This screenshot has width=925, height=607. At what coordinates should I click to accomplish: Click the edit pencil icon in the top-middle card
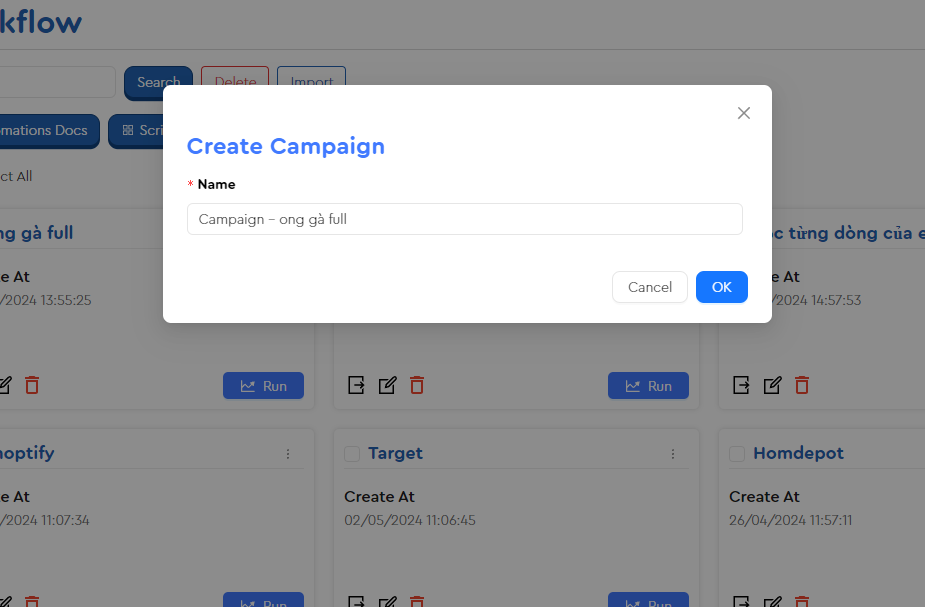click(x=387, y=385)
